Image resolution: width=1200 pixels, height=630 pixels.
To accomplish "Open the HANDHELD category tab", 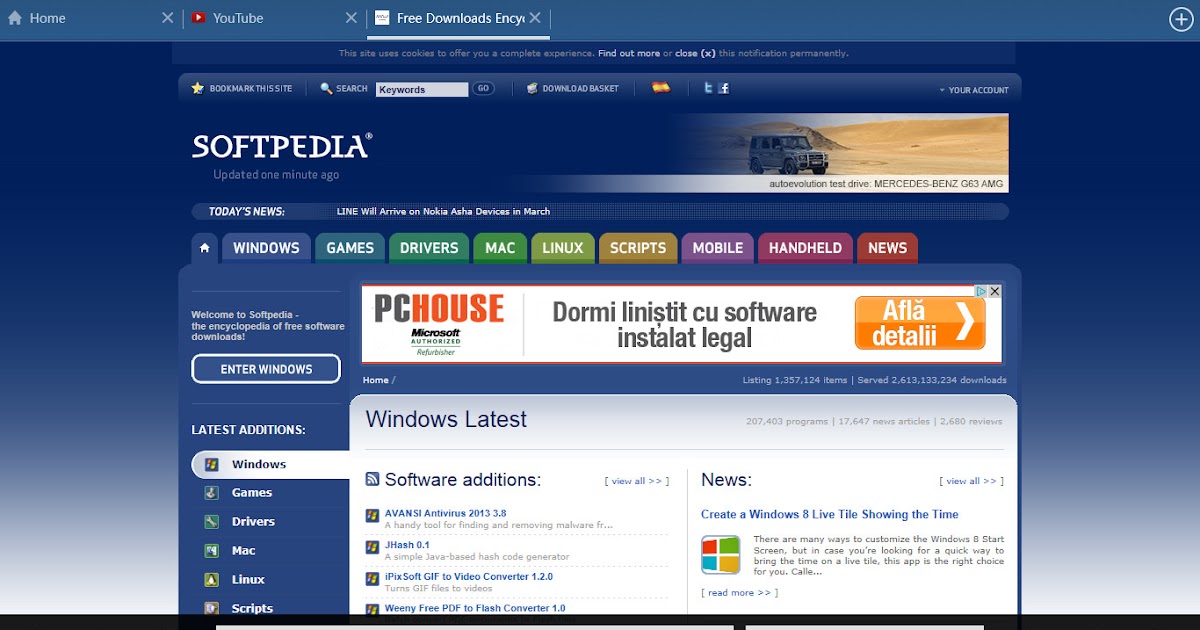I will [x=805, y=248].
